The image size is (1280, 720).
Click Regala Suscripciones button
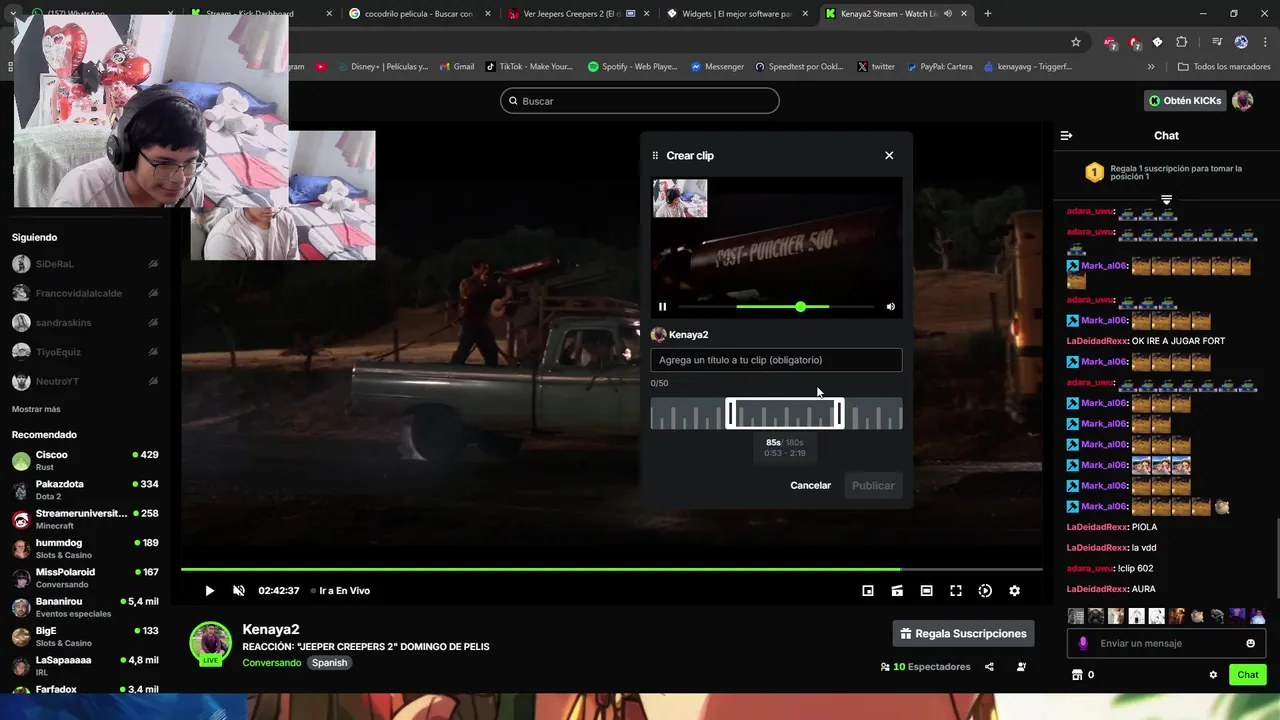coord(963,634)
